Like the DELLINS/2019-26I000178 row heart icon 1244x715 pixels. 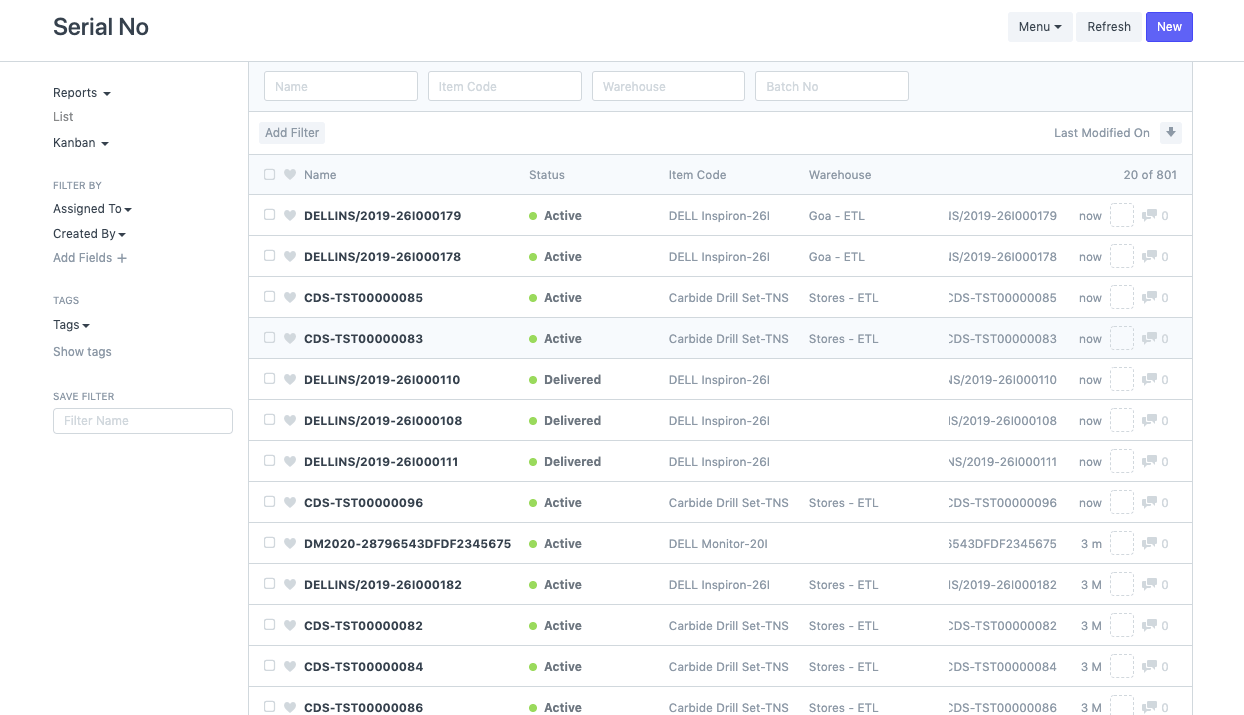(290, 257)
